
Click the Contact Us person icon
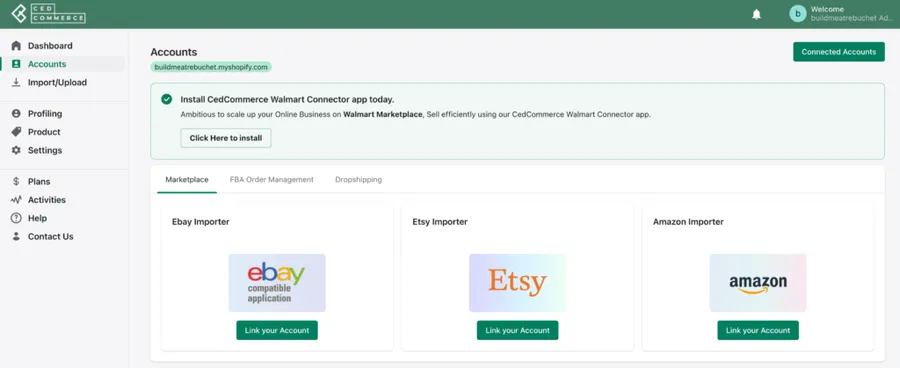click(16, 237)
